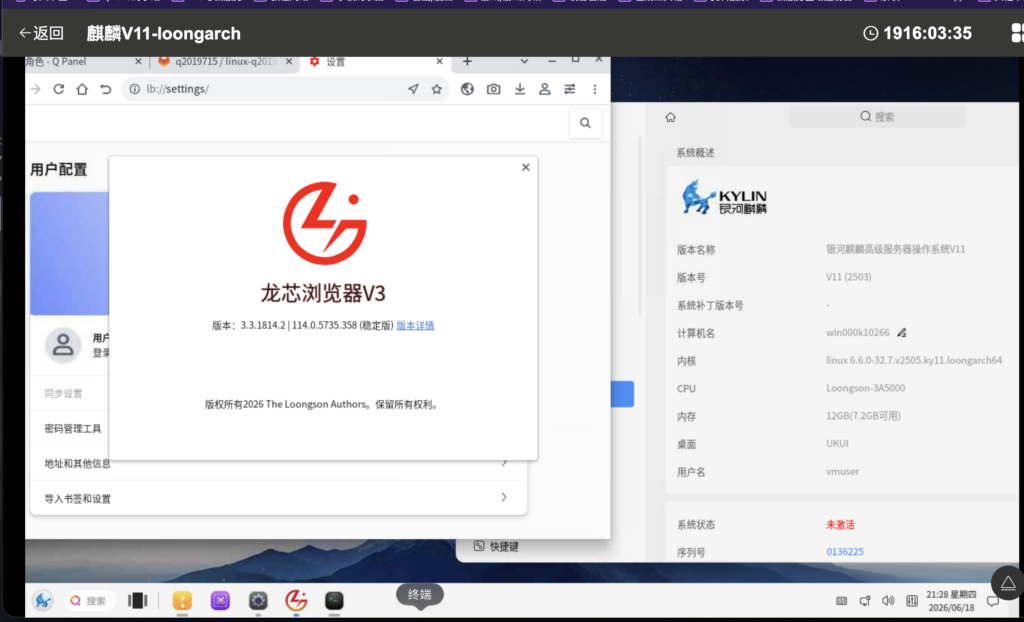Close the browser about dialog
1024x622 pixels.
point(526,167)
